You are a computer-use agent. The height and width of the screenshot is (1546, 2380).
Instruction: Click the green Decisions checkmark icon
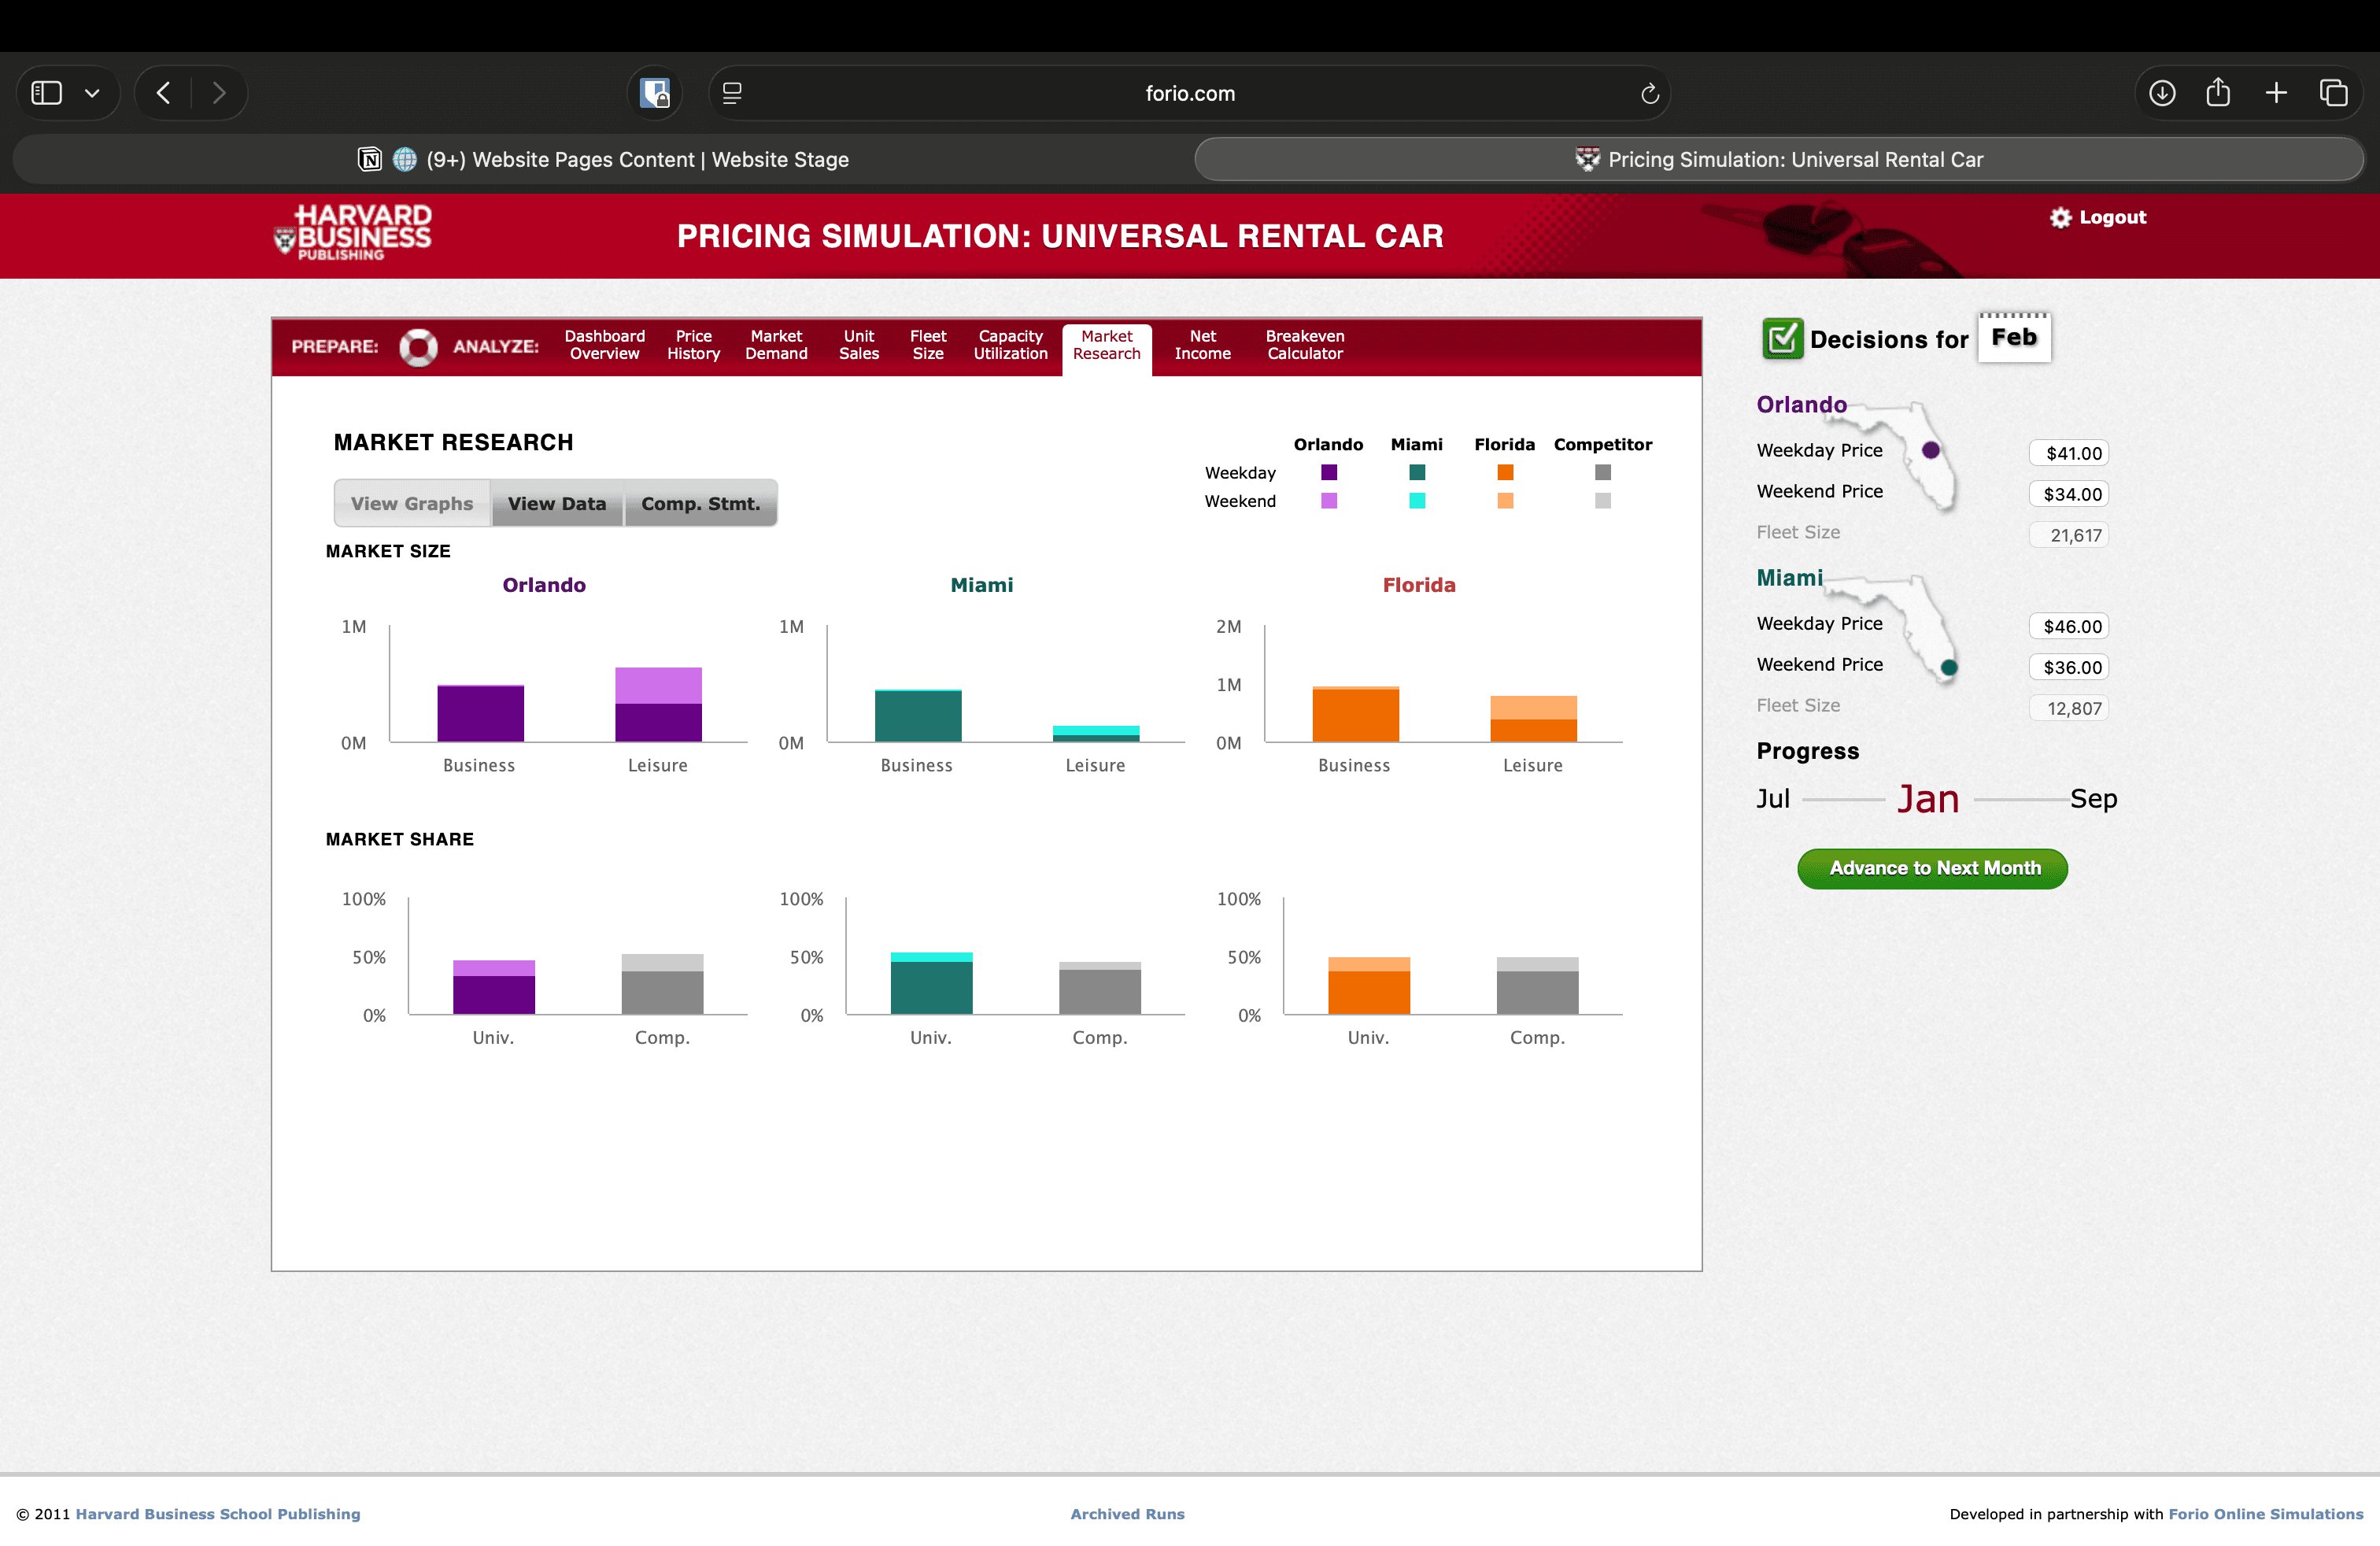click(x=1781, y=338)
